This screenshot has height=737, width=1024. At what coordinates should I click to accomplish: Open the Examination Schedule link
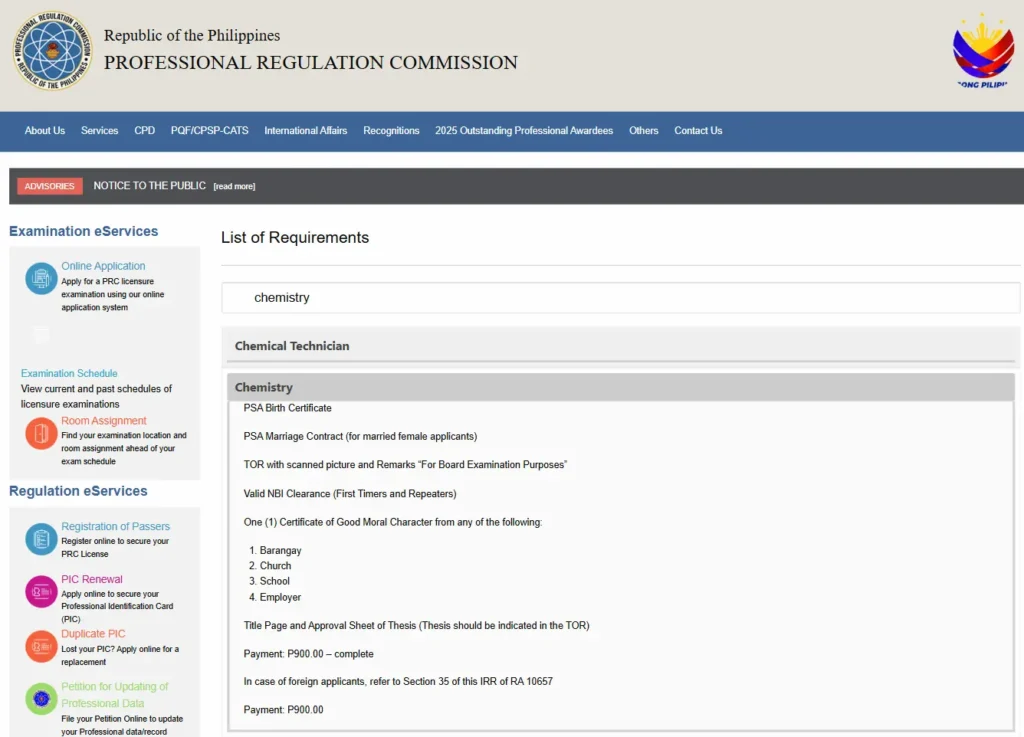(69, 373)
